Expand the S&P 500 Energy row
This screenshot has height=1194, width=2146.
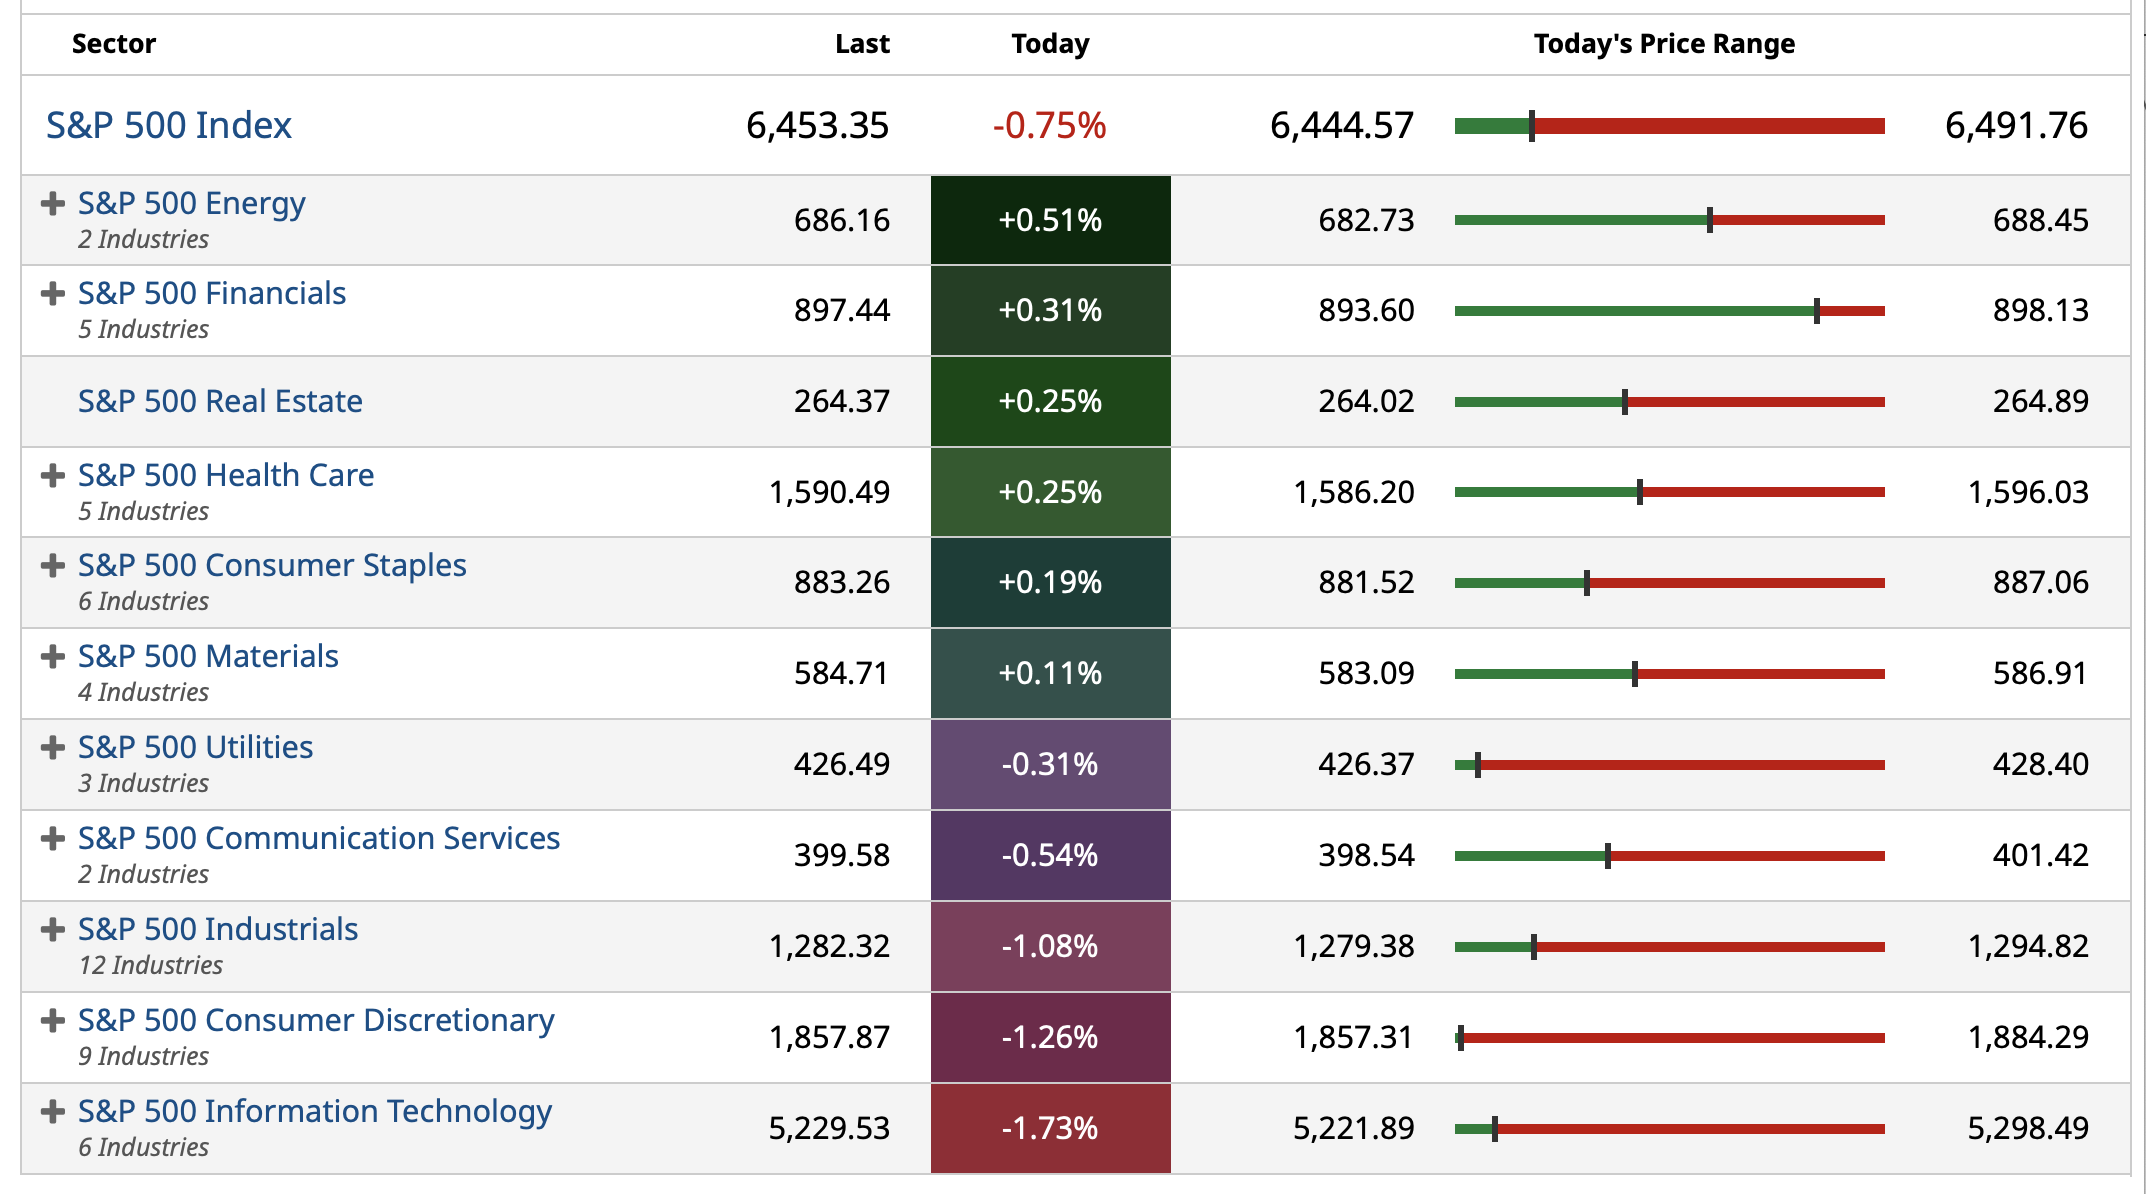[x=53, y=204]
